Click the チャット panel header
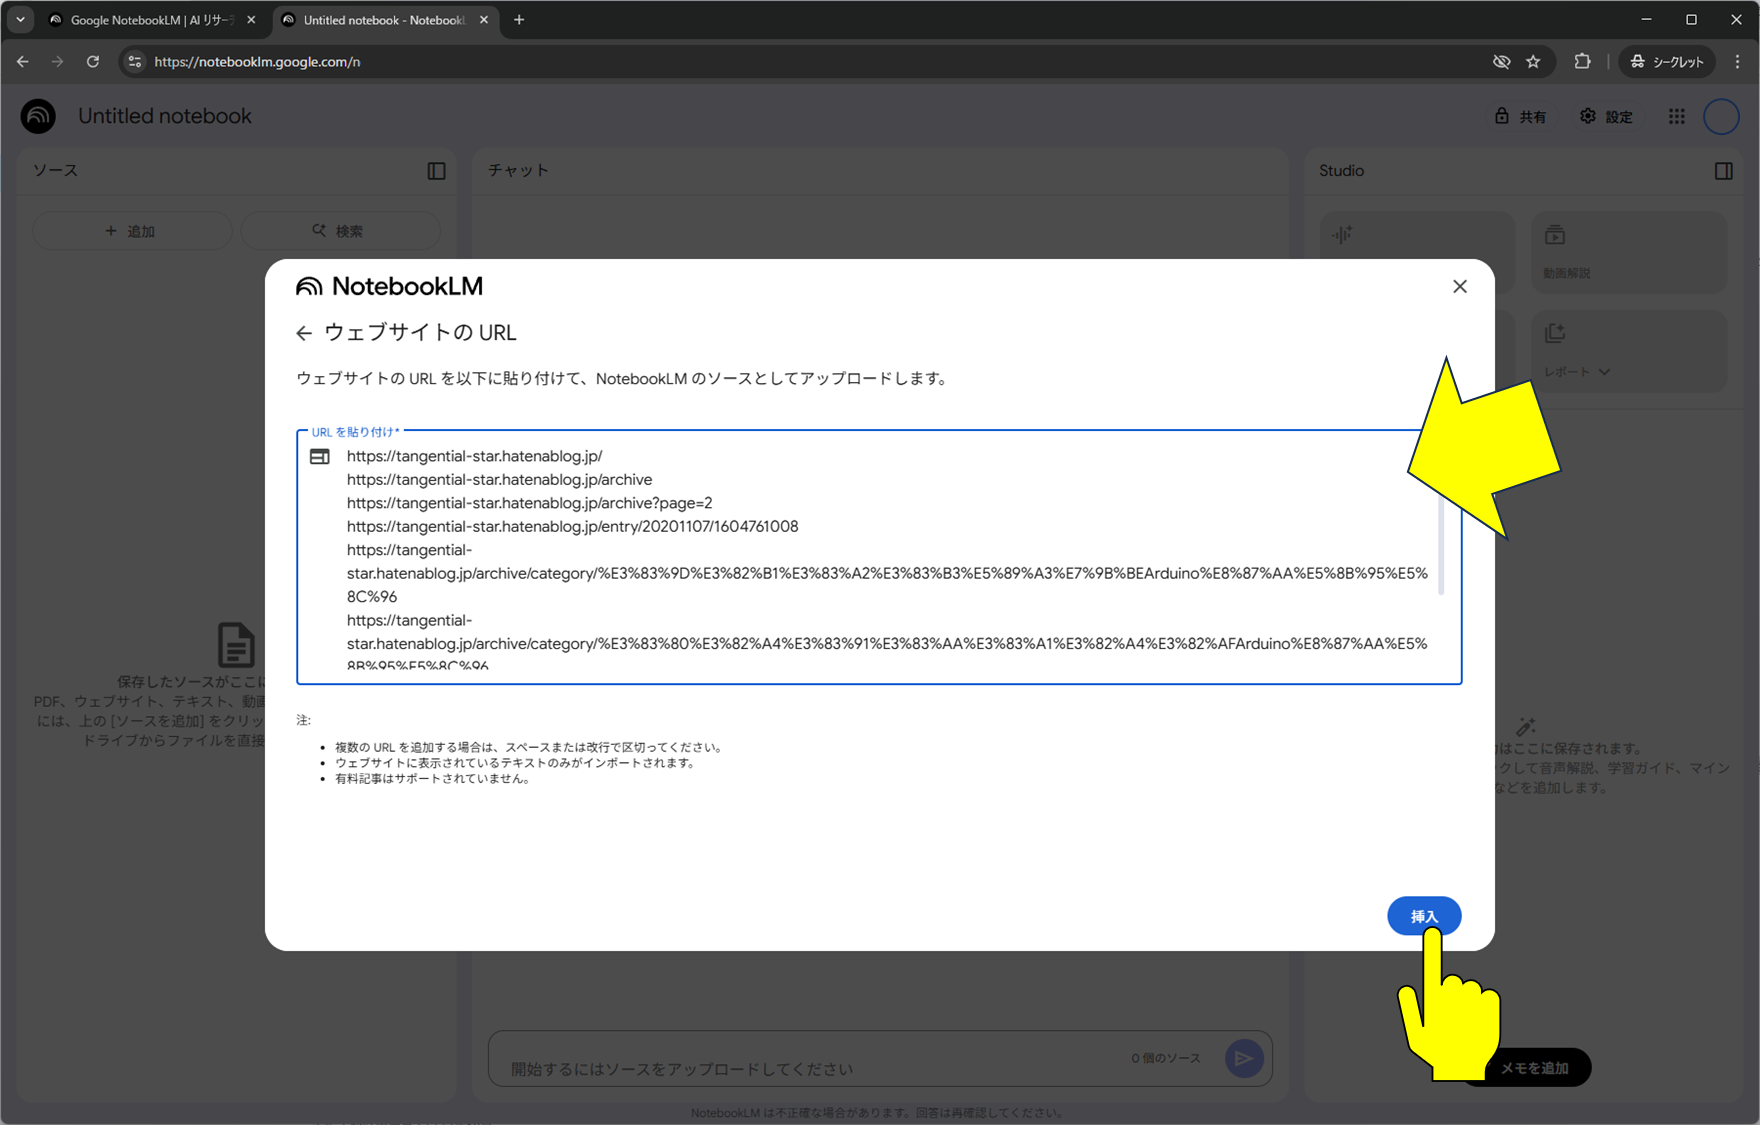 [x=519, y=171]
